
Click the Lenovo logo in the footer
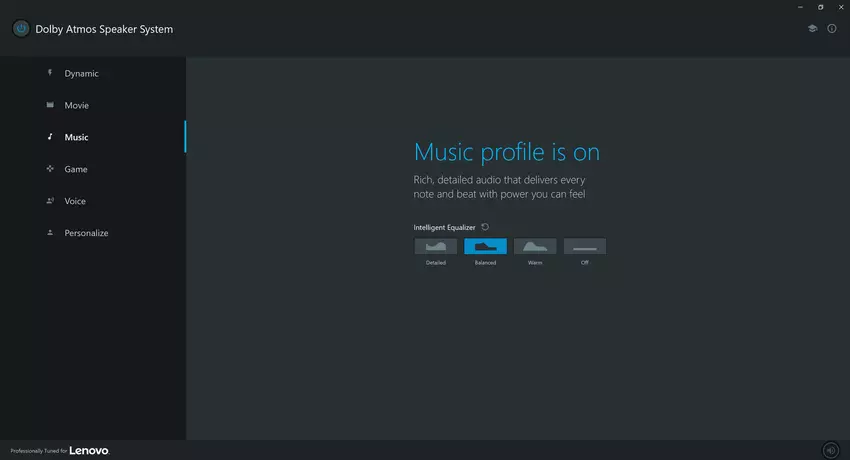pos(89,451)
